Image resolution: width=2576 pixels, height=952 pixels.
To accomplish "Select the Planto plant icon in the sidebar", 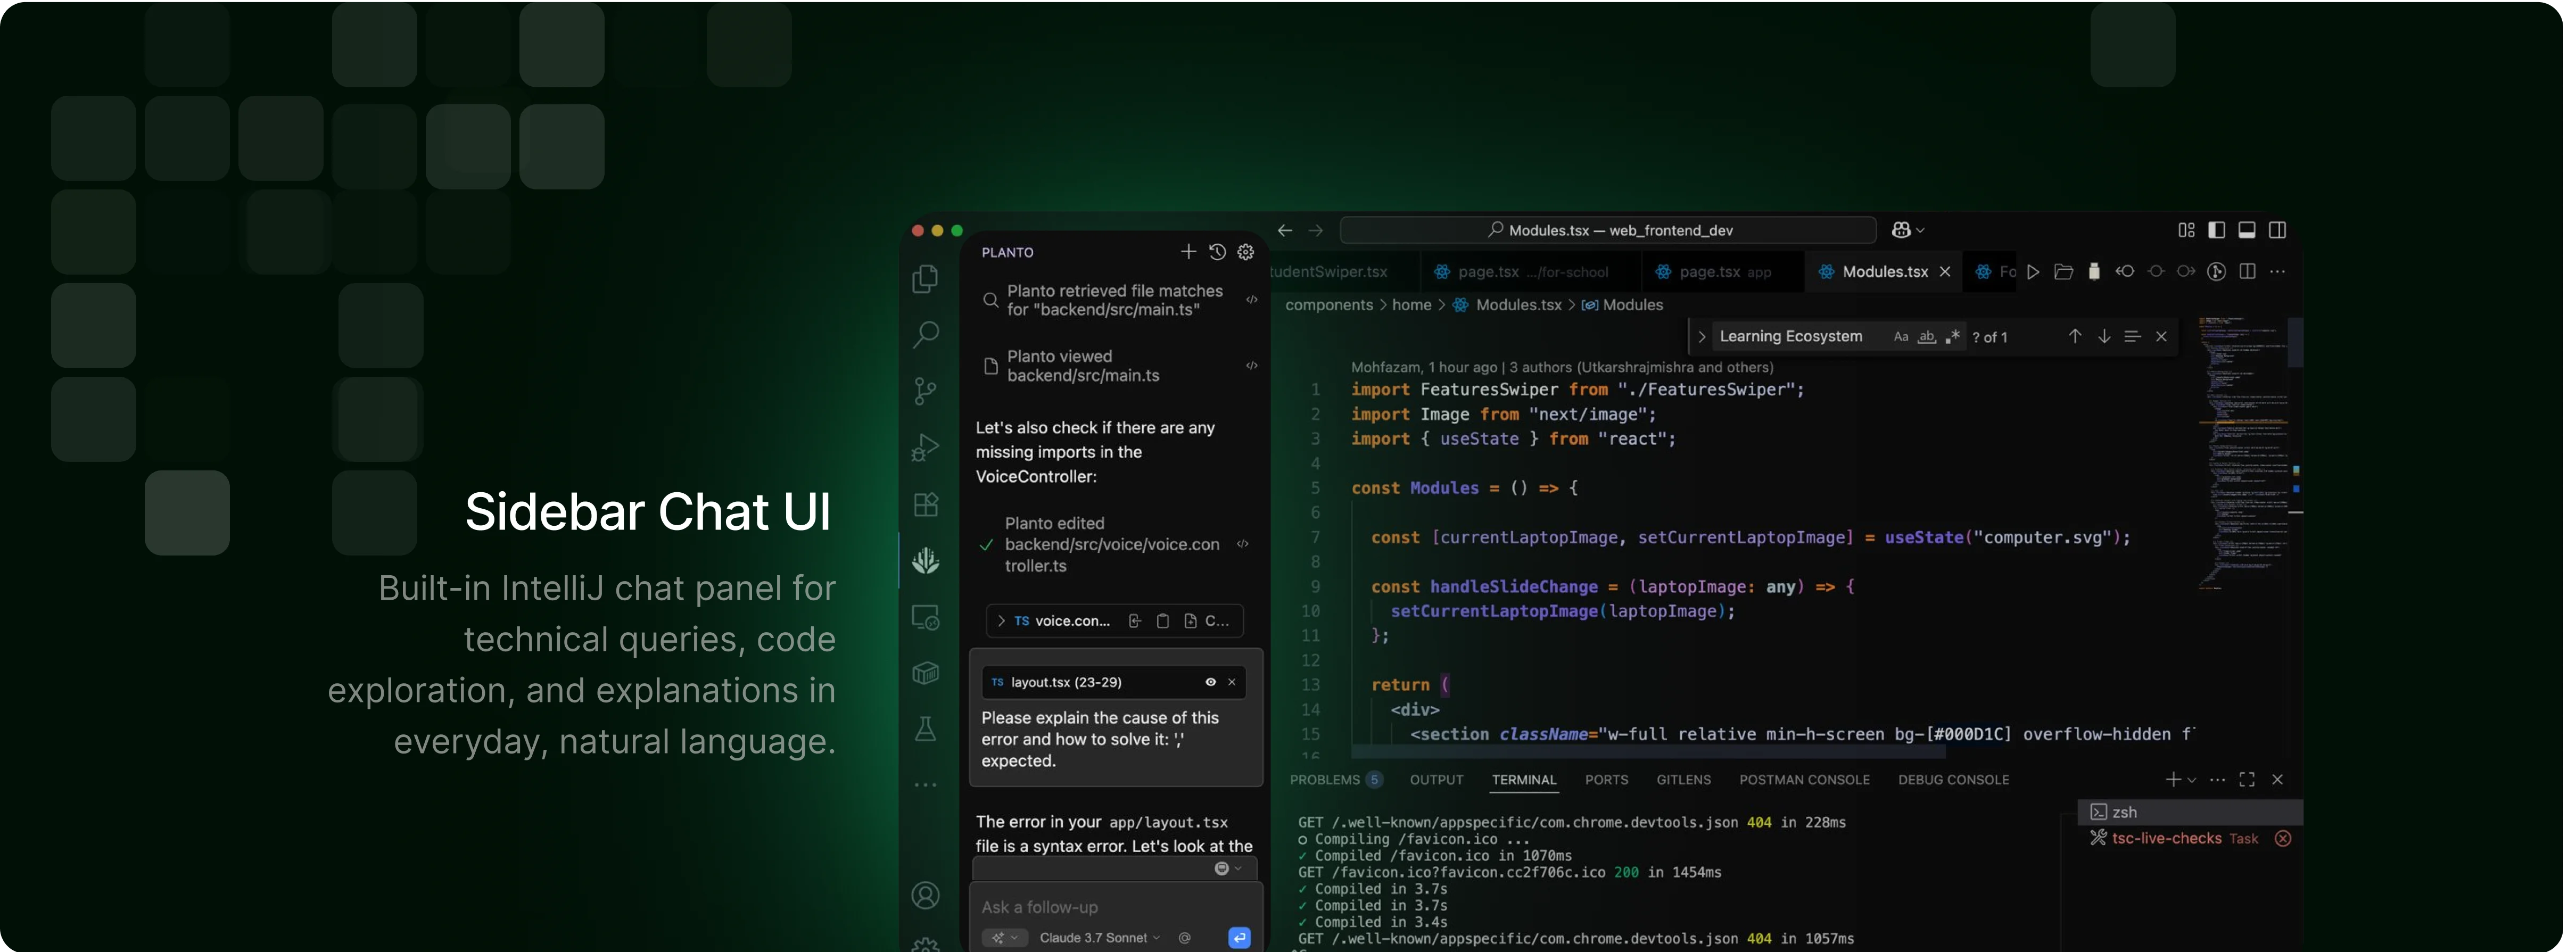I will pyautogui.click(x=925, y=561).
